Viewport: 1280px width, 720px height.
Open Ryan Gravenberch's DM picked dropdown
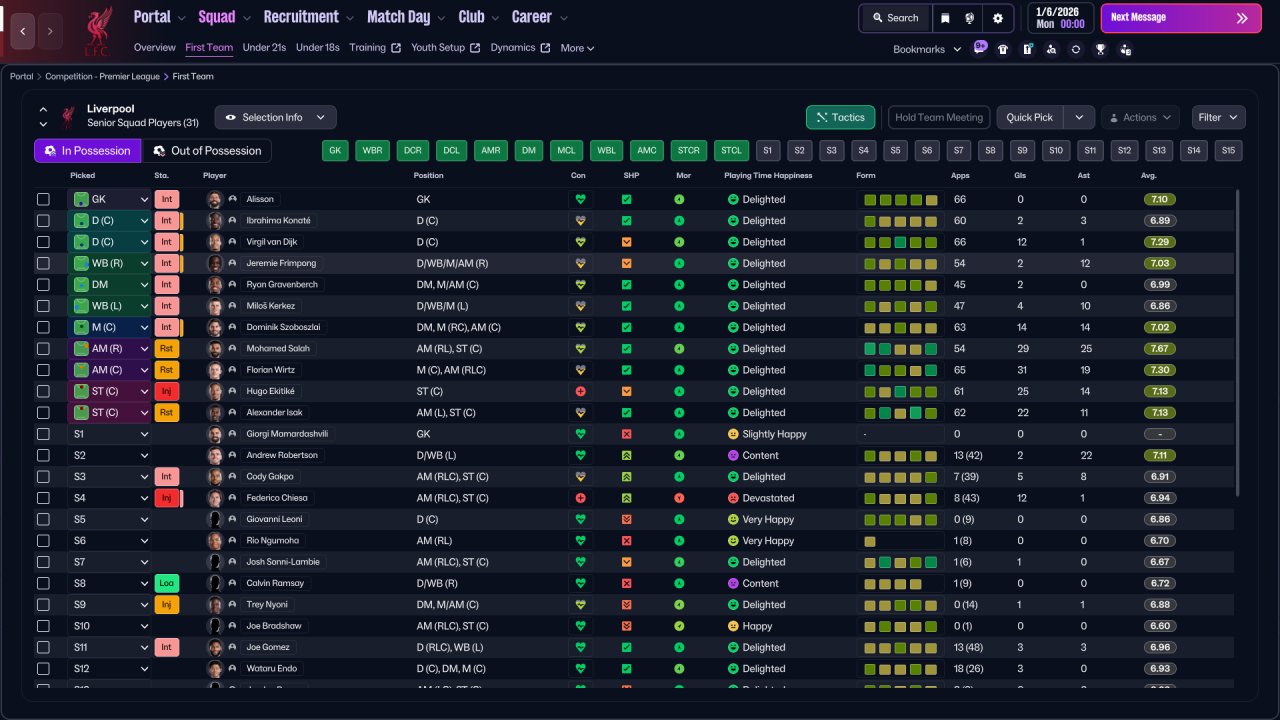point(110,285)
